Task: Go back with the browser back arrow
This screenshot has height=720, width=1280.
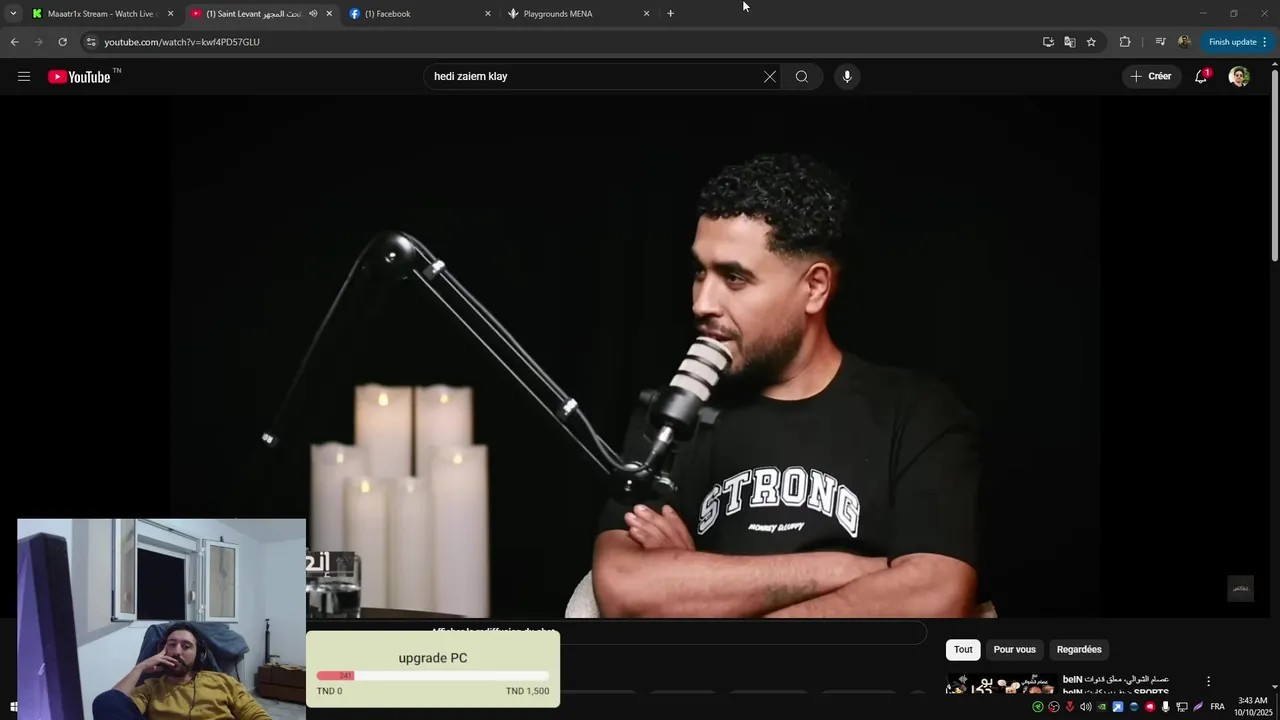Action: point(14,42)
